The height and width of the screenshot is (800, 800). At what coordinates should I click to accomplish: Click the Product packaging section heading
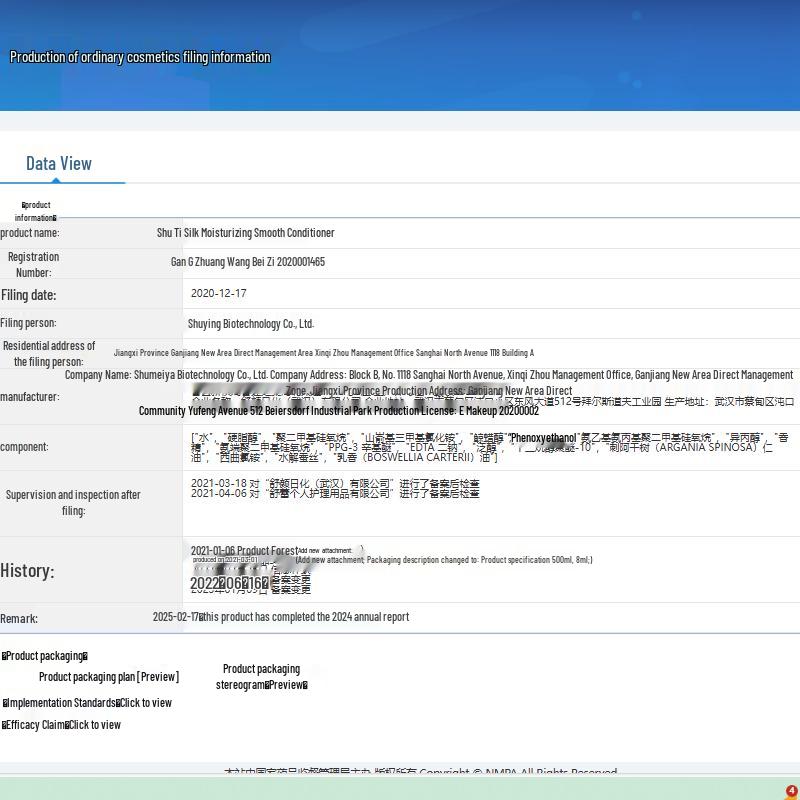coord(45,656)
